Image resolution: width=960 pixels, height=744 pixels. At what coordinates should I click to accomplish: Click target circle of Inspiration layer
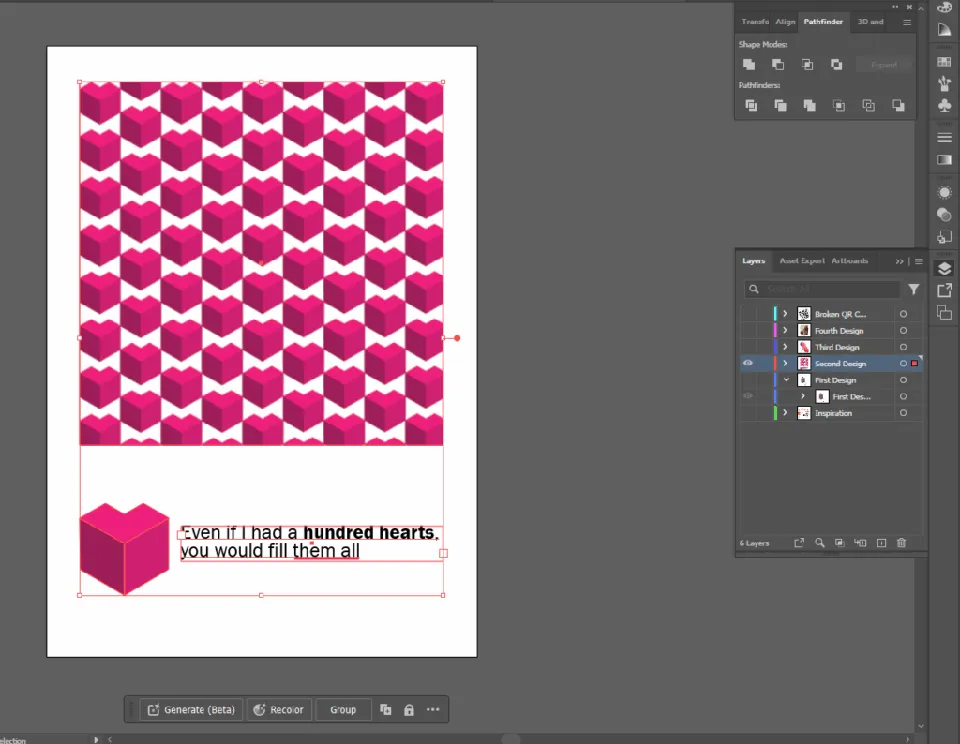[903, 413]
